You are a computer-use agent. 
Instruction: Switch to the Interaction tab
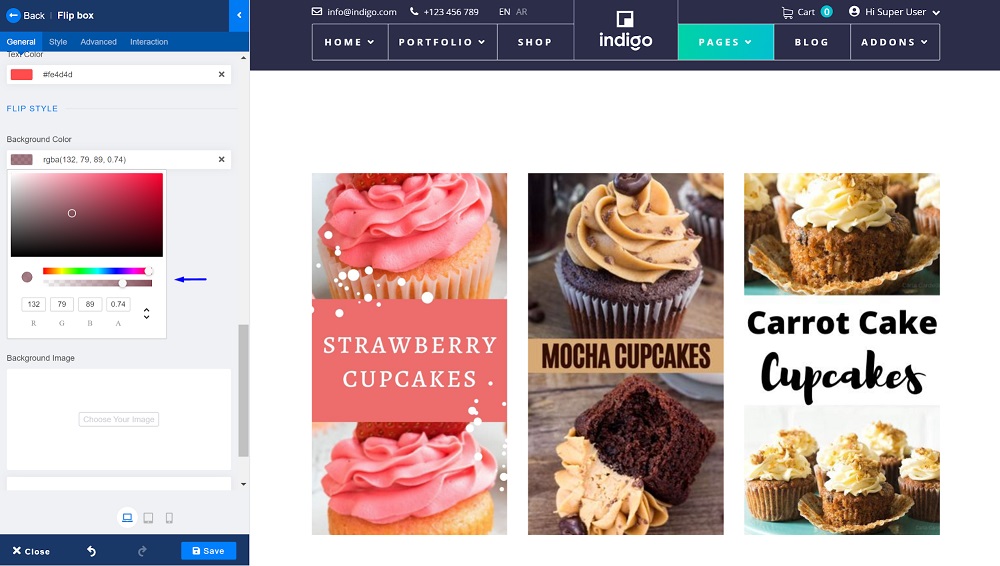pos(149,41)
